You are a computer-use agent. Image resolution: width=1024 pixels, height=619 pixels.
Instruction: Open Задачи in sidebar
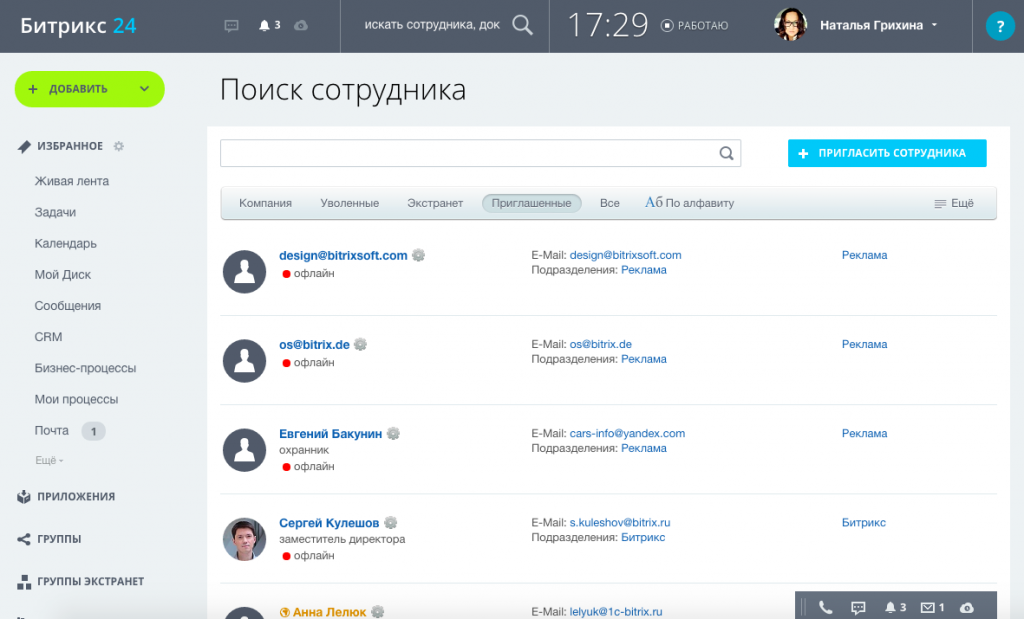(55, 212)
